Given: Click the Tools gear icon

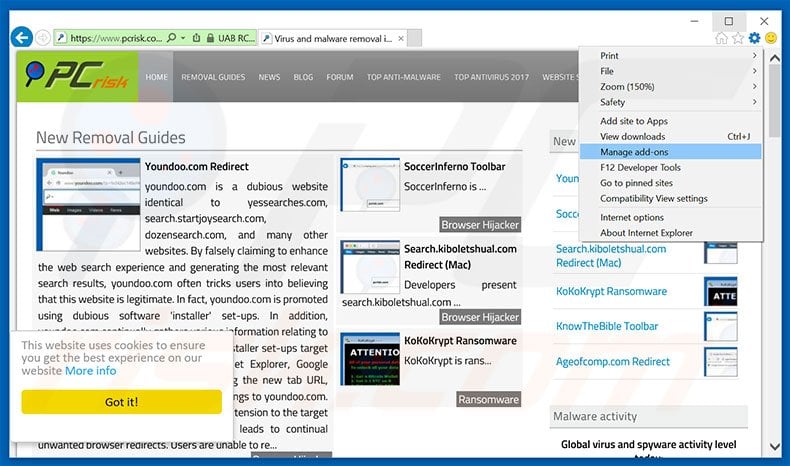Looking at the screenshot, I should [x=754, y=38].
